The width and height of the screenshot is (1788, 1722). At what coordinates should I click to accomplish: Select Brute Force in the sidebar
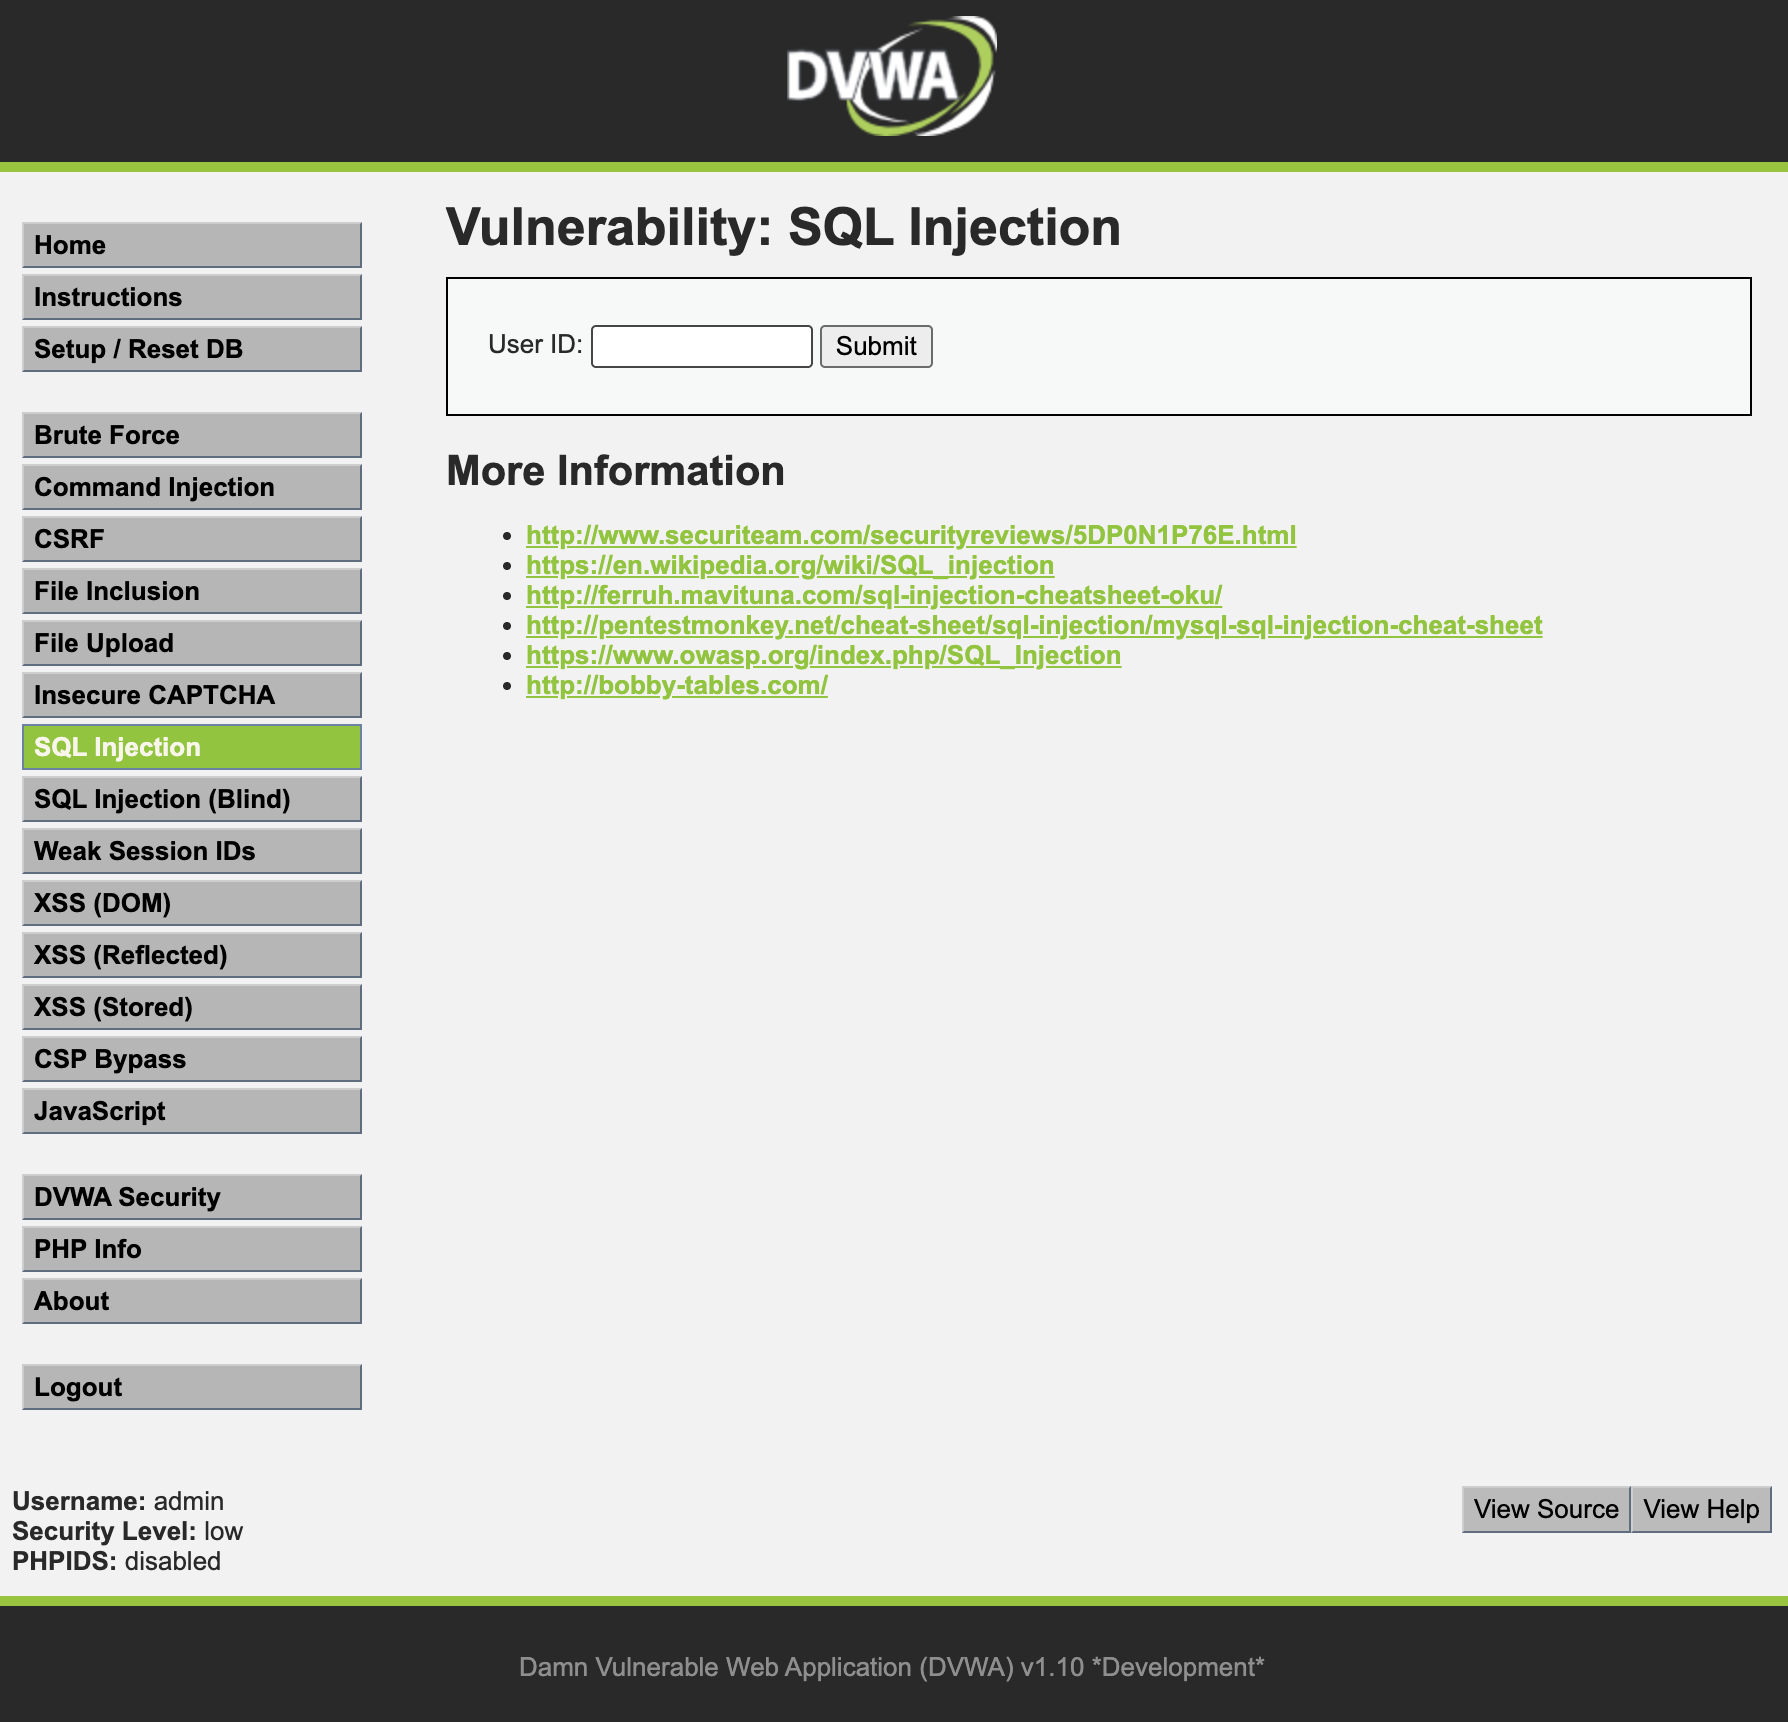tap(192, 435)
